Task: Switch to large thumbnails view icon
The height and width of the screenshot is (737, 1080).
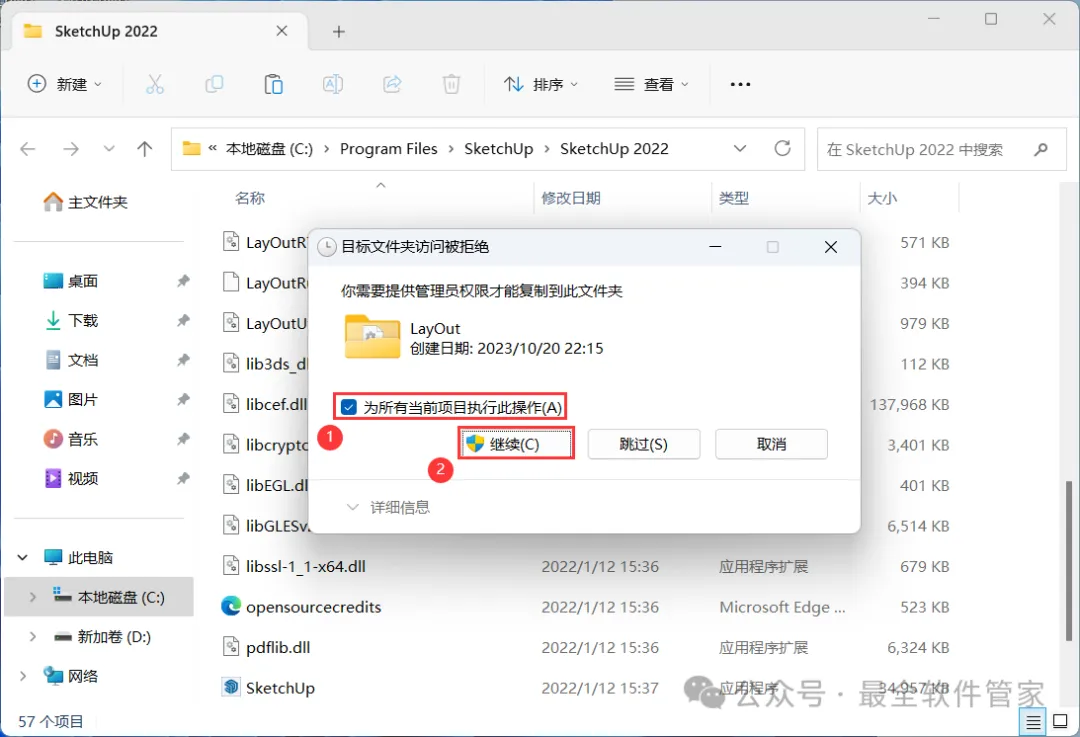Action: [x=1061, y=722]
